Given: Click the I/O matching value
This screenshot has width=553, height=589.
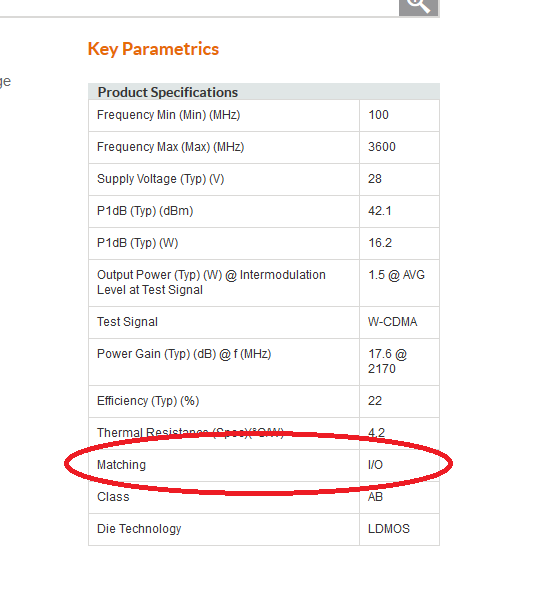Looking at the screenshot, I should (x=375, y=465).
